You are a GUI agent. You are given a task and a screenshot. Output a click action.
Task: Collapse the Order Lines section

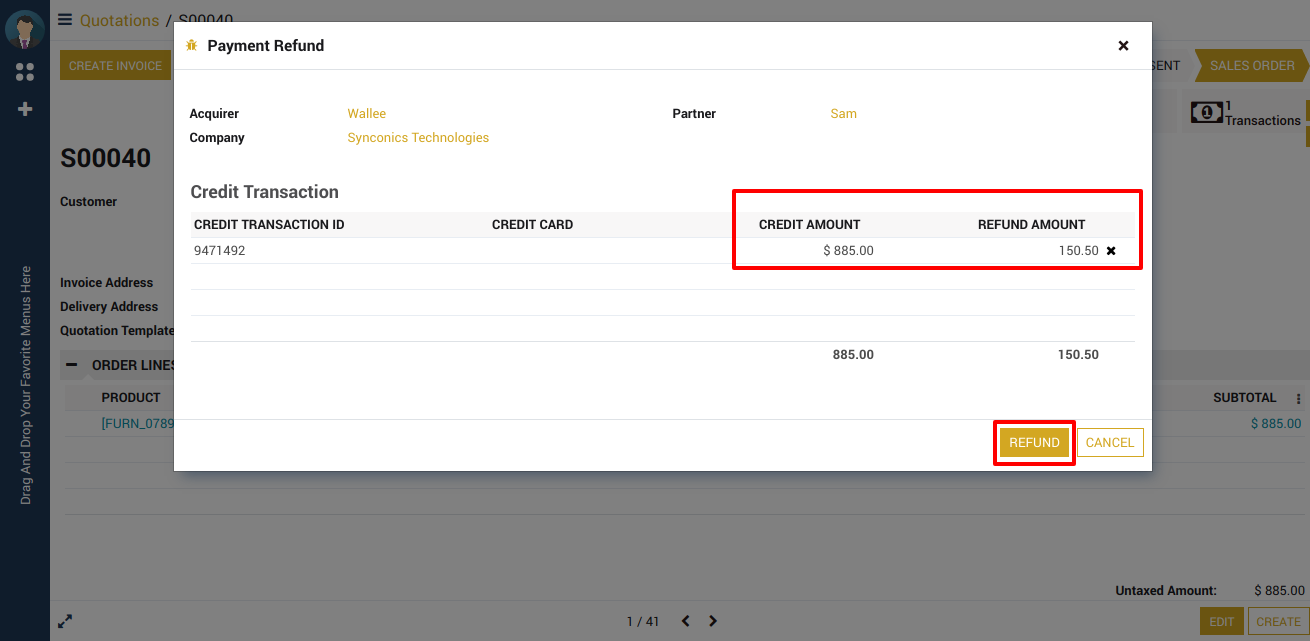click(72, 365)
